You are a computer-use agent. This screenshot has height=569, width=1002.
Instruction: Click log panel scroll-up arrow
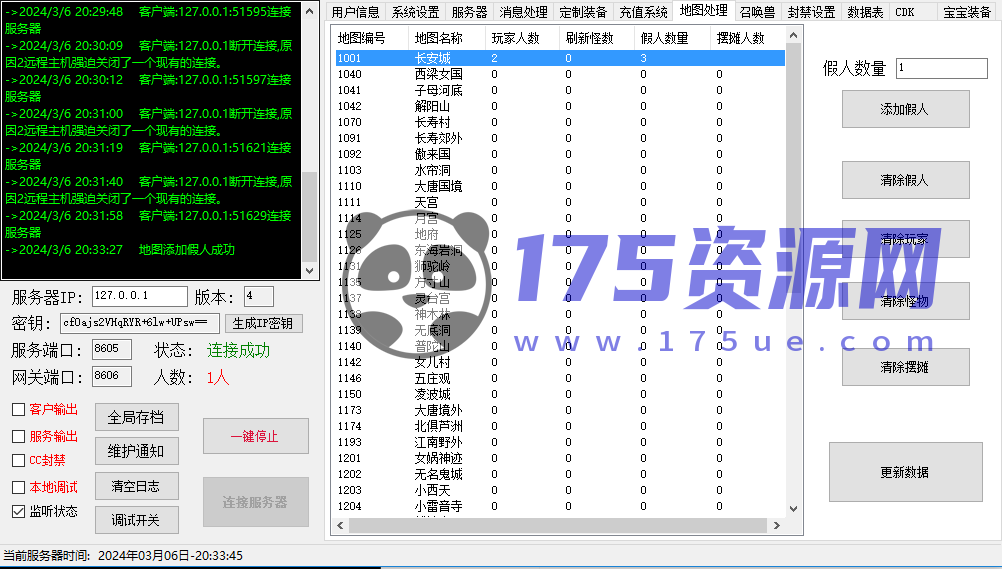click(x=309, y=12)
